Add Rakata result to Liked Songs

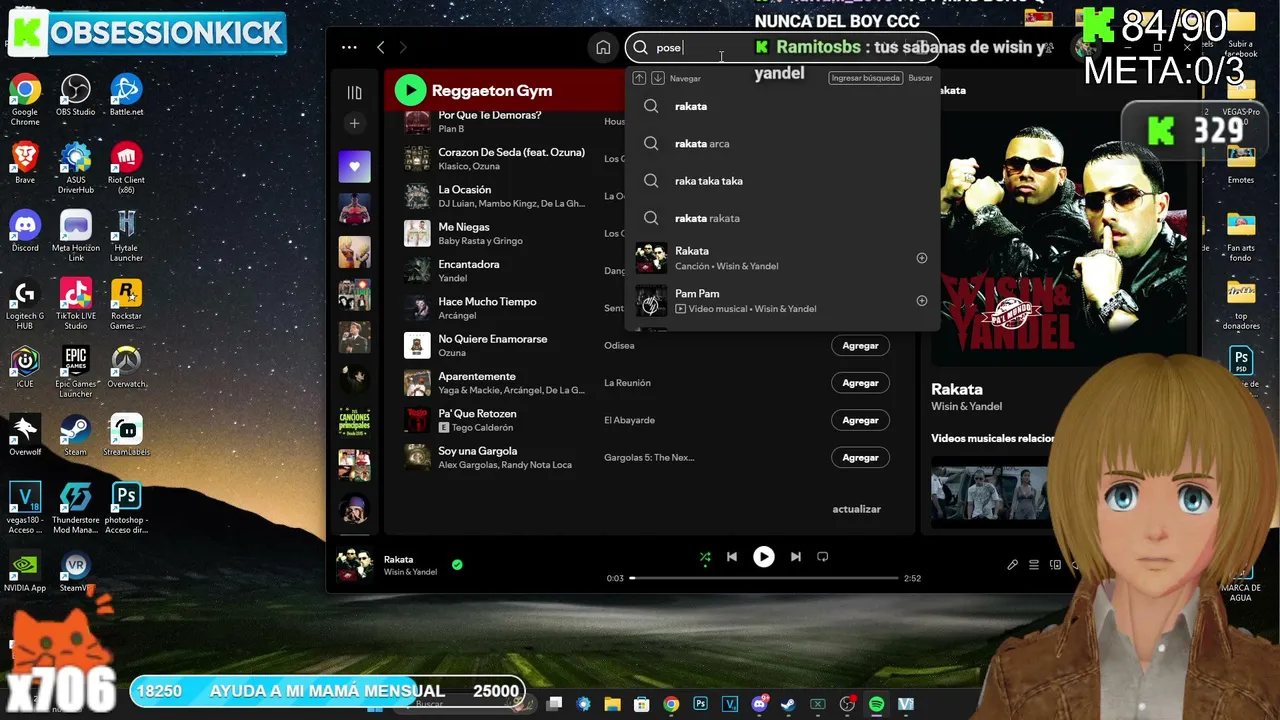point(922,258)
